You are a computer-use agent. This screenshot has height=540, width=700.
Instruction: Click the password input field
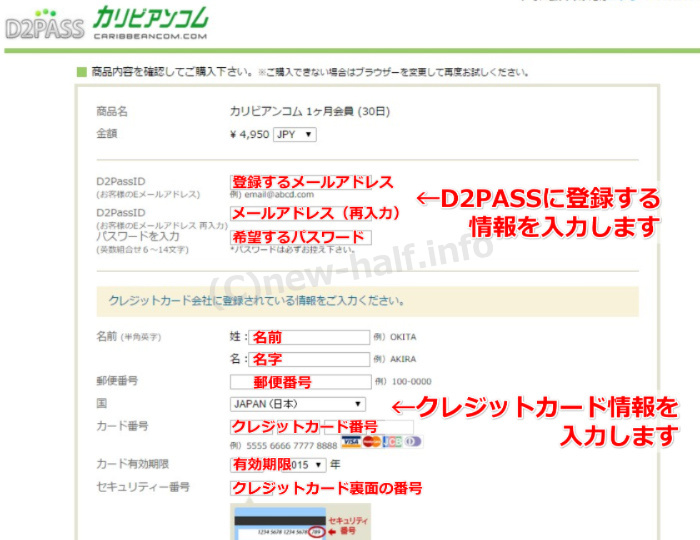pos(301,237)
